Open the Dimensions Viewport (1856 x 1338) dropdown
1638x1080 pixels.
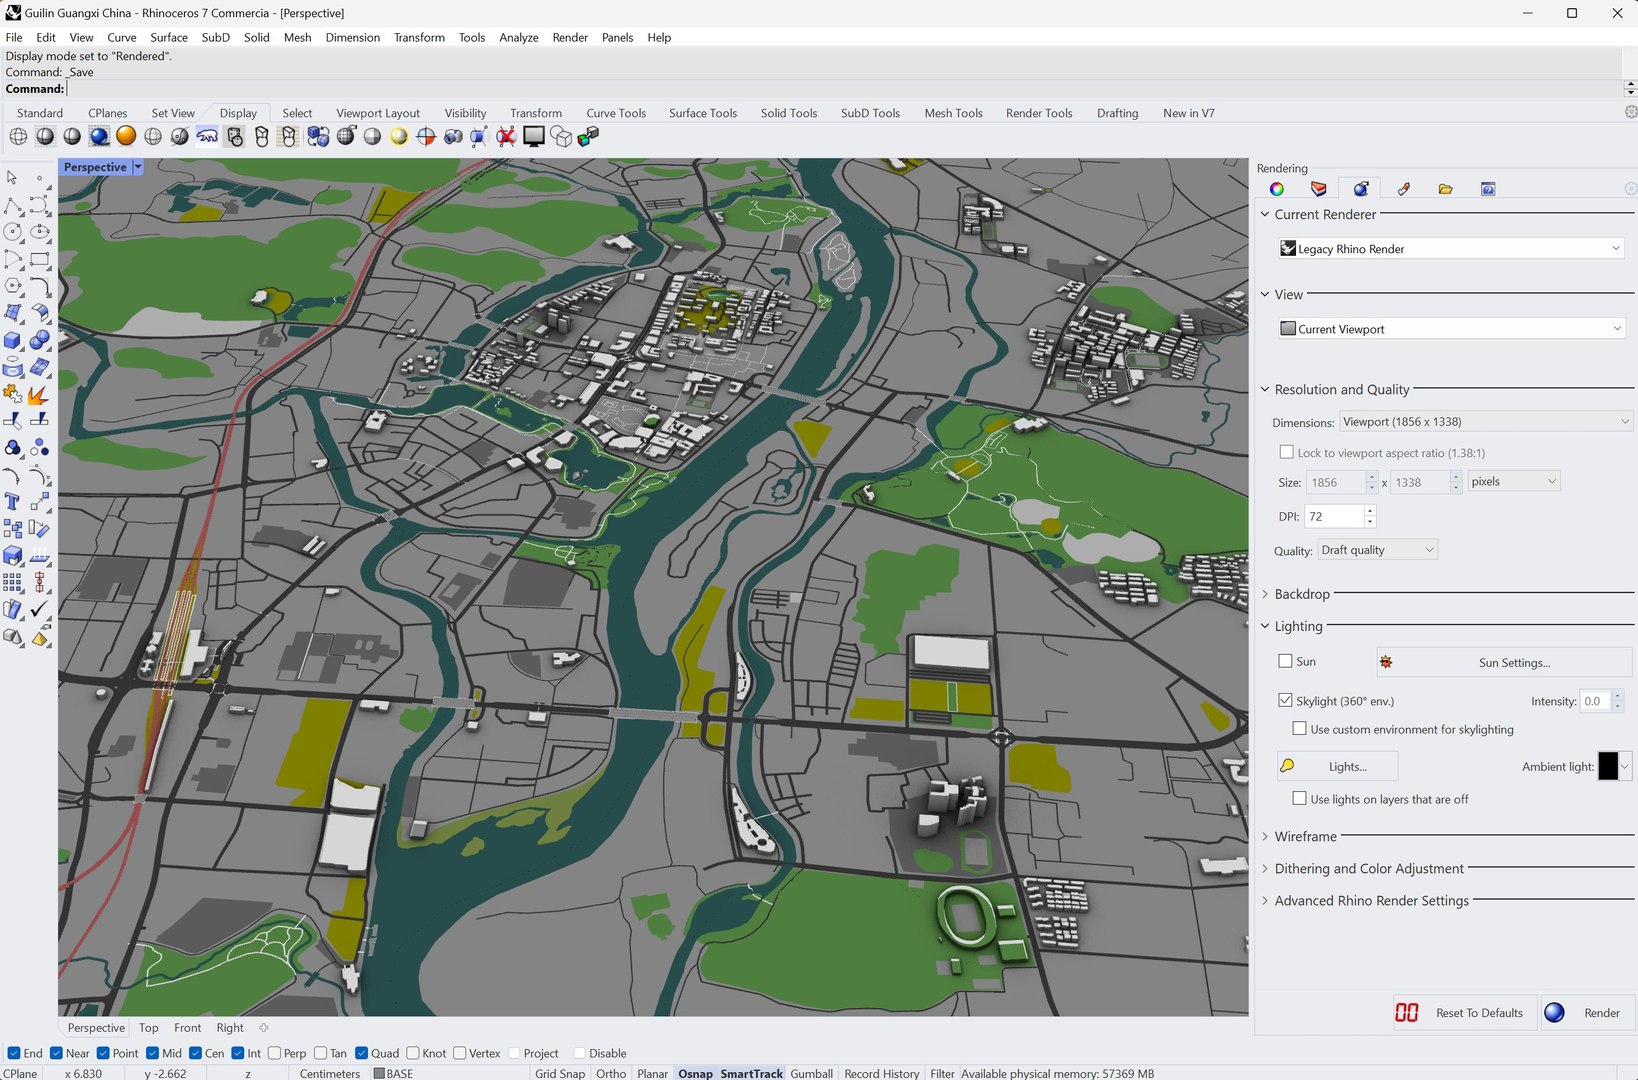(x=1486, y=422)
